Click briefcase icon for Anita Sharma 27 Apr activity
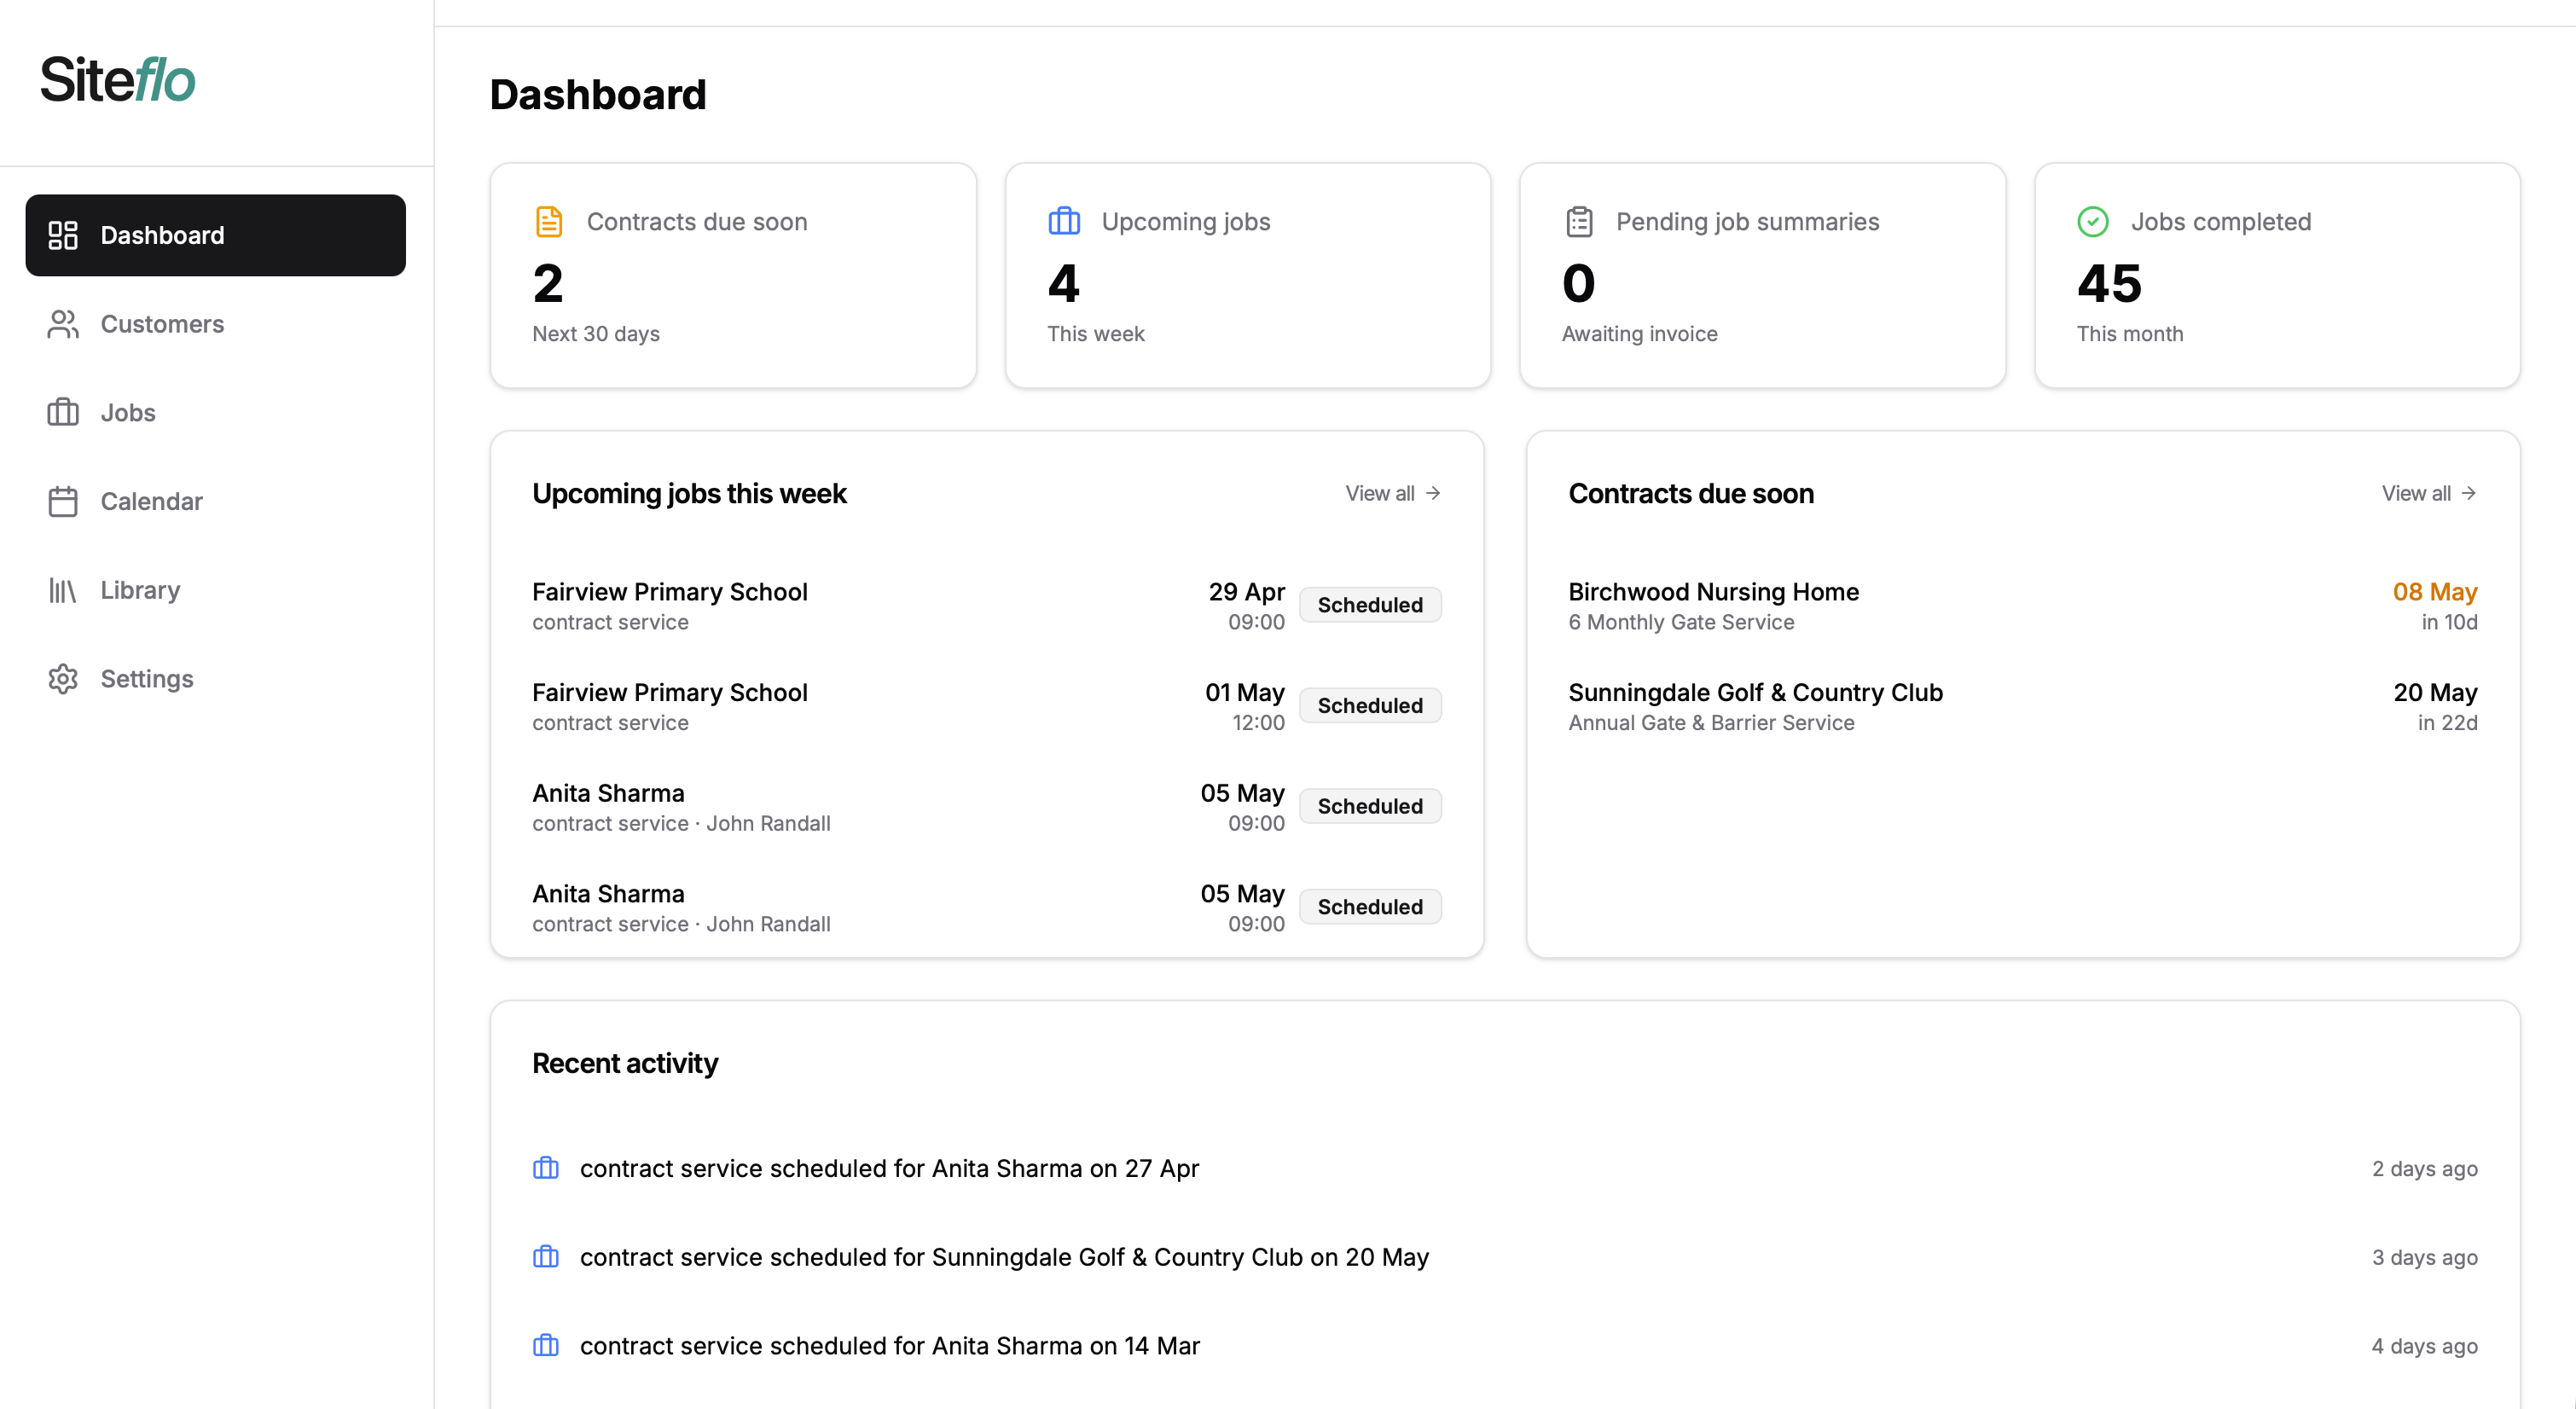The height and width of the screenshot is (1409, 2576). point(546,1168)
